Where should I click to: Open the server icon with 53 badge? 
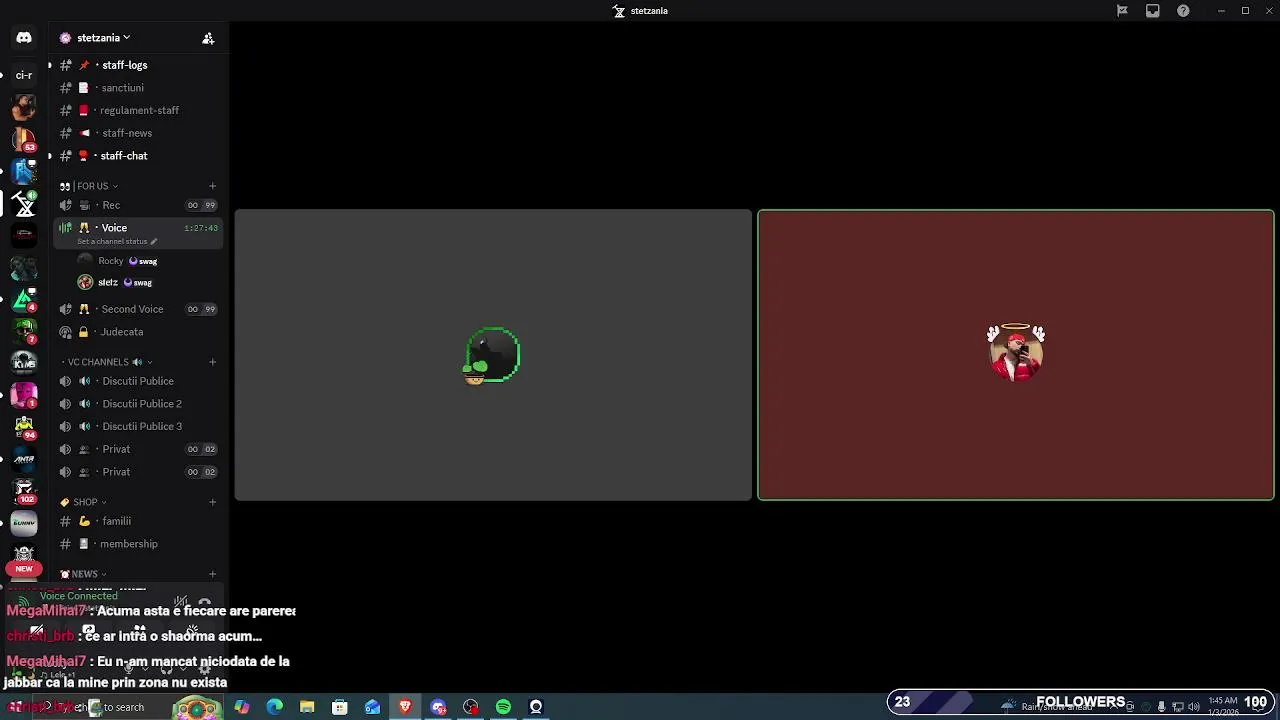24,139
